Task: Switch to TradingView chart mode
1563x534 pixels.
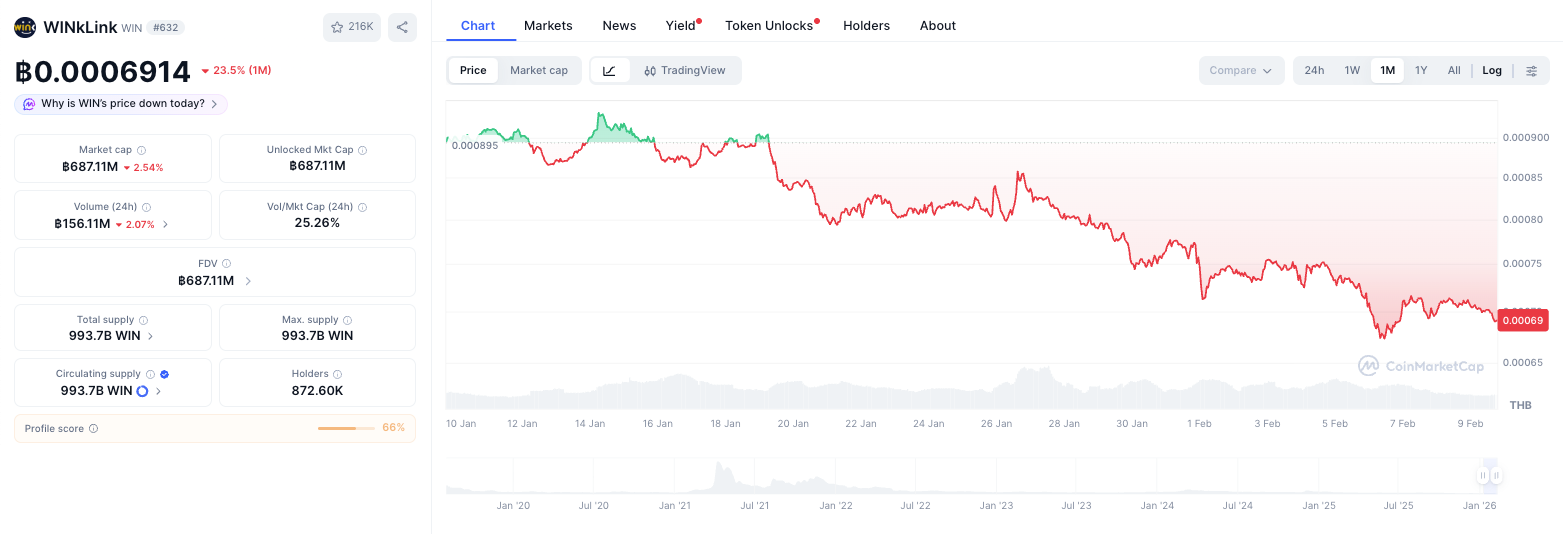Action: (x=685, y=70)
